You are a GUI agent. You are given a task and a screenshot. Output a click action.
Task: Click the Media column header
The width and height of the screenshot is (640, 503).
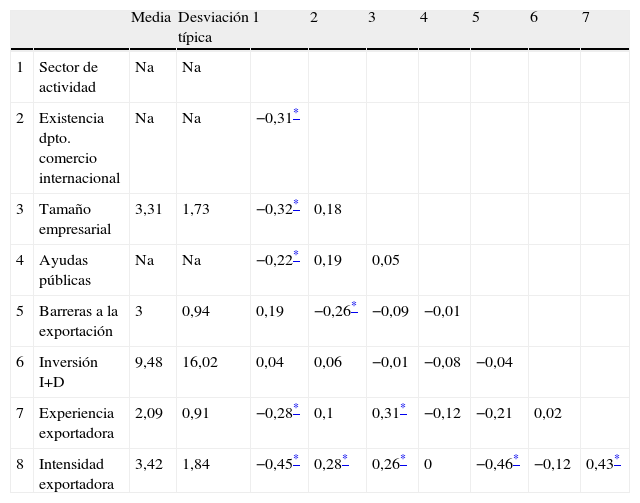pyautogui.click(x=151, y=19)
